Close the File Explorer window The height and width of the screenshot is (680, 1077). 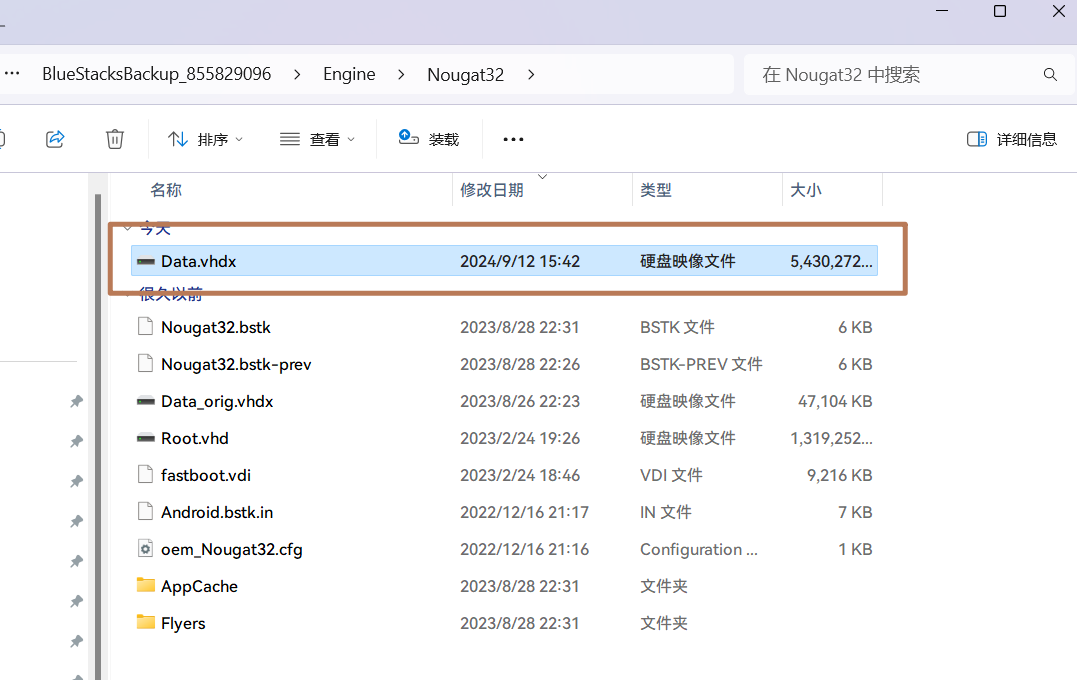click(1058, 11)
